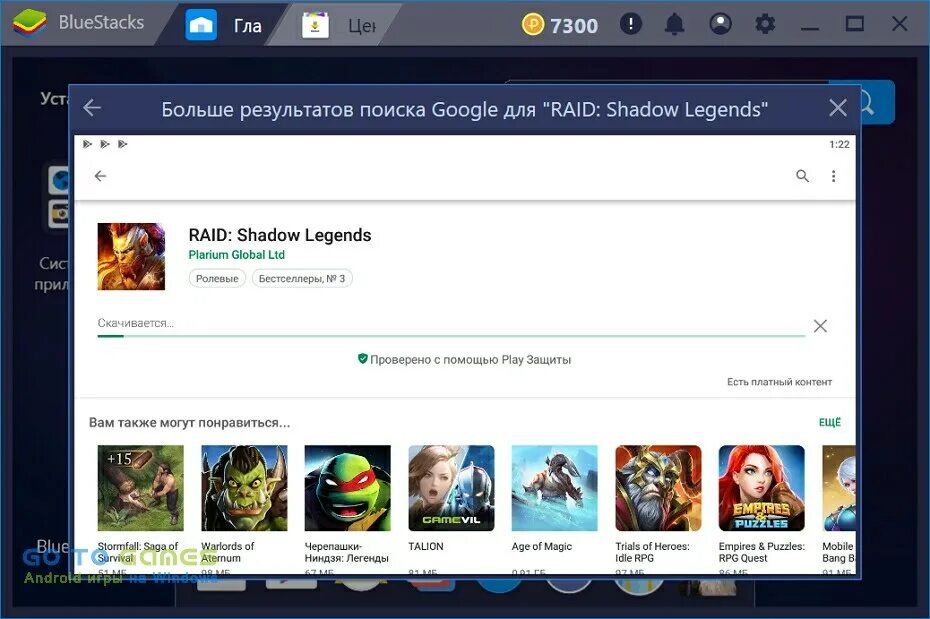
Task: Open Age of Magic thumbnail
Action: 555,488
